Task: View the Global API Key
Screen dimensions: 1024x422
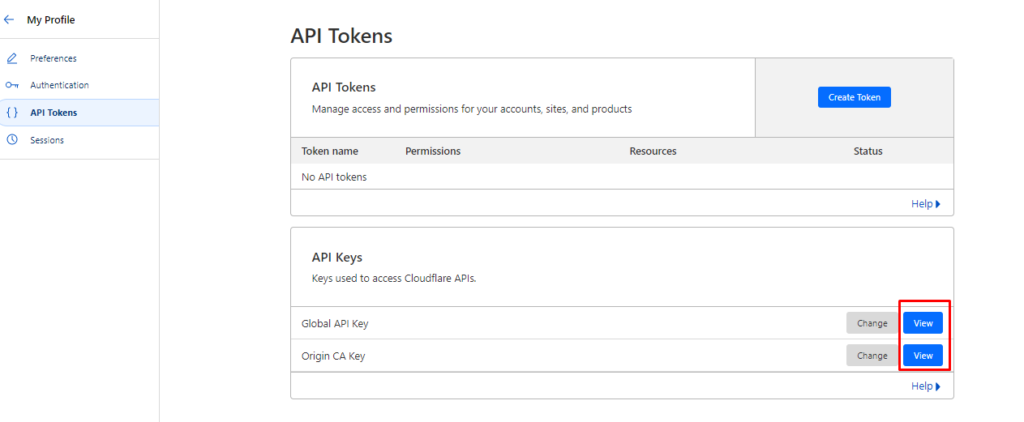Action: click(x=922, y=323)
